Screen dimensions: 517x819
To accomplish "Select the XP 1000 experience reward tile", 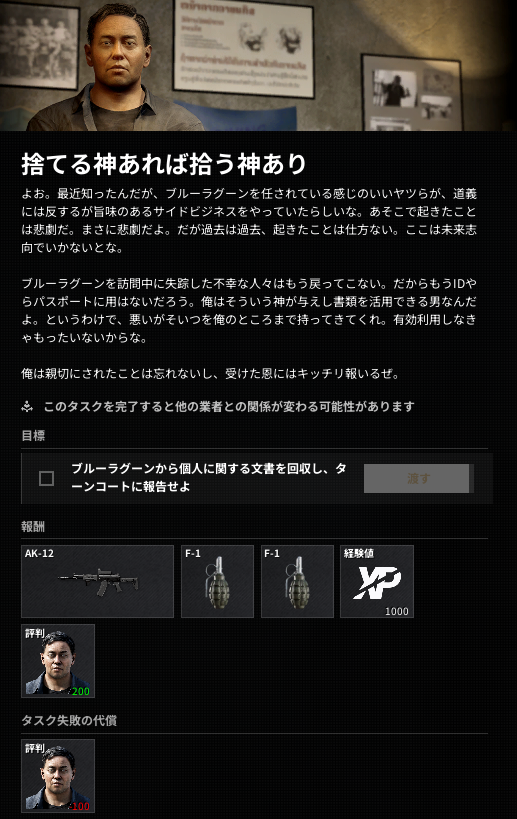I will coord(377,581).
